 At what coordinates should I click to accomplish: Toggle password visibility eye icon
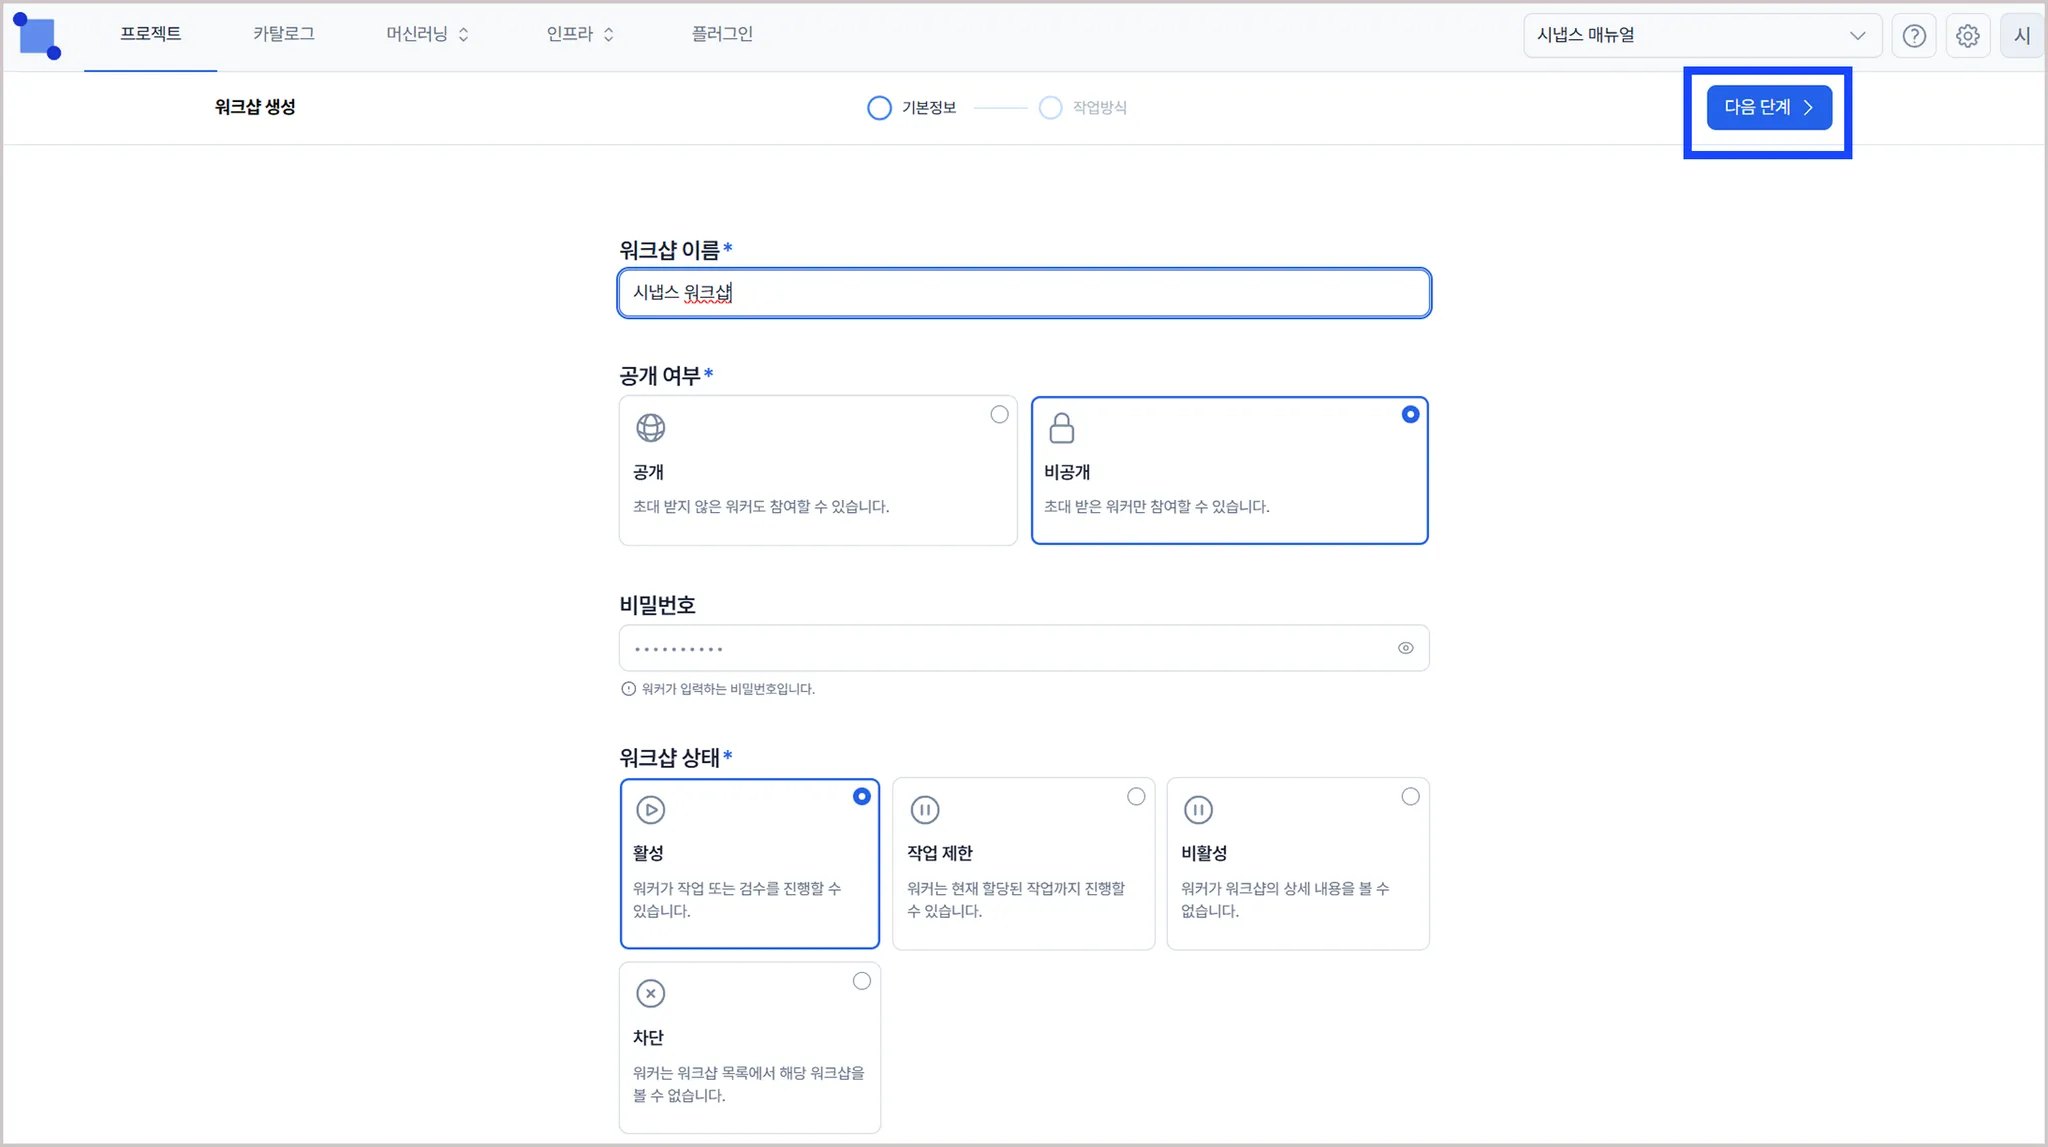pos(1405,648)
